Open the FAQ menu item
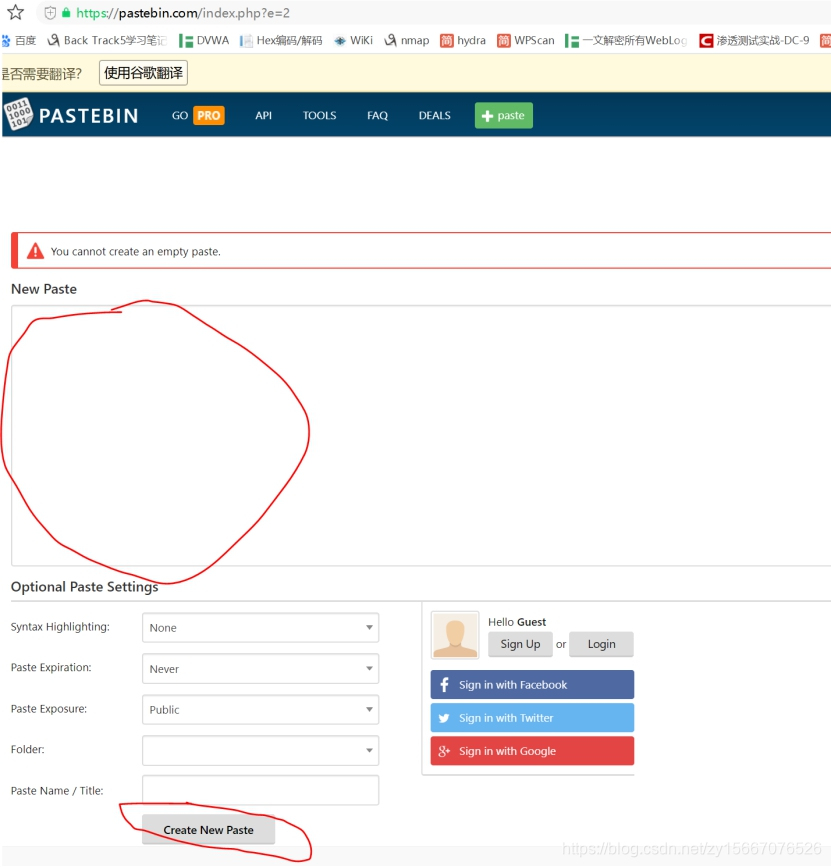The image size is (831, 867). 378,116
